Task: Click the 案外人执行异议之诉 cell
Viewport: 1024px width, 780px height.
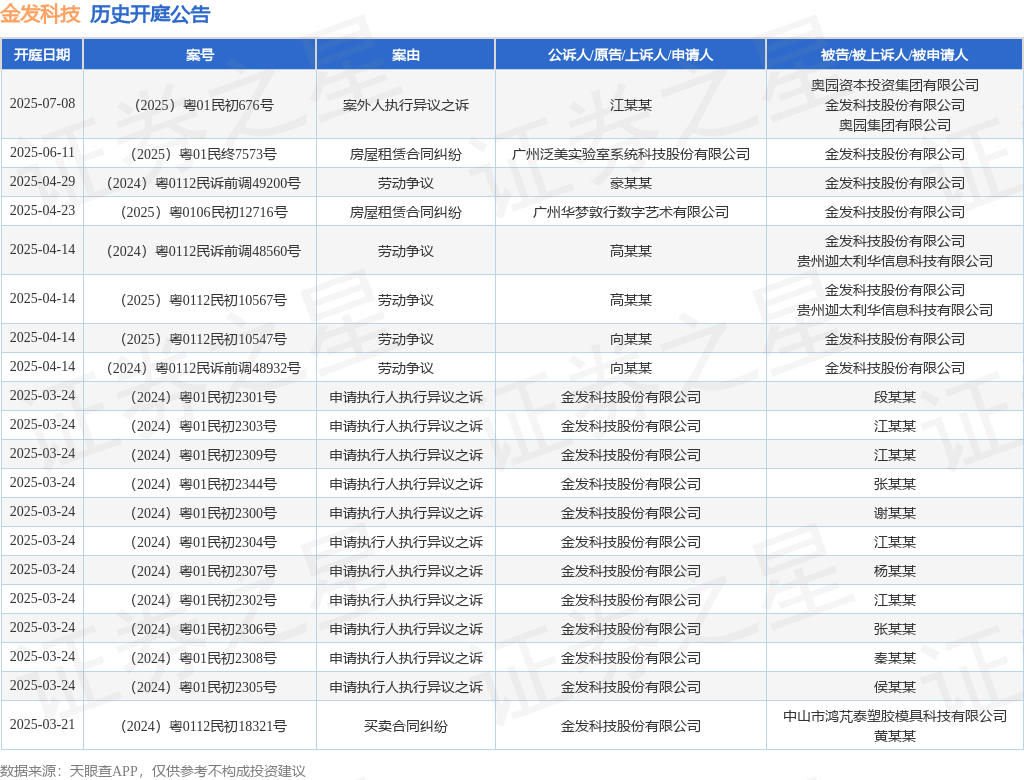Action: [x=406, y=105]
